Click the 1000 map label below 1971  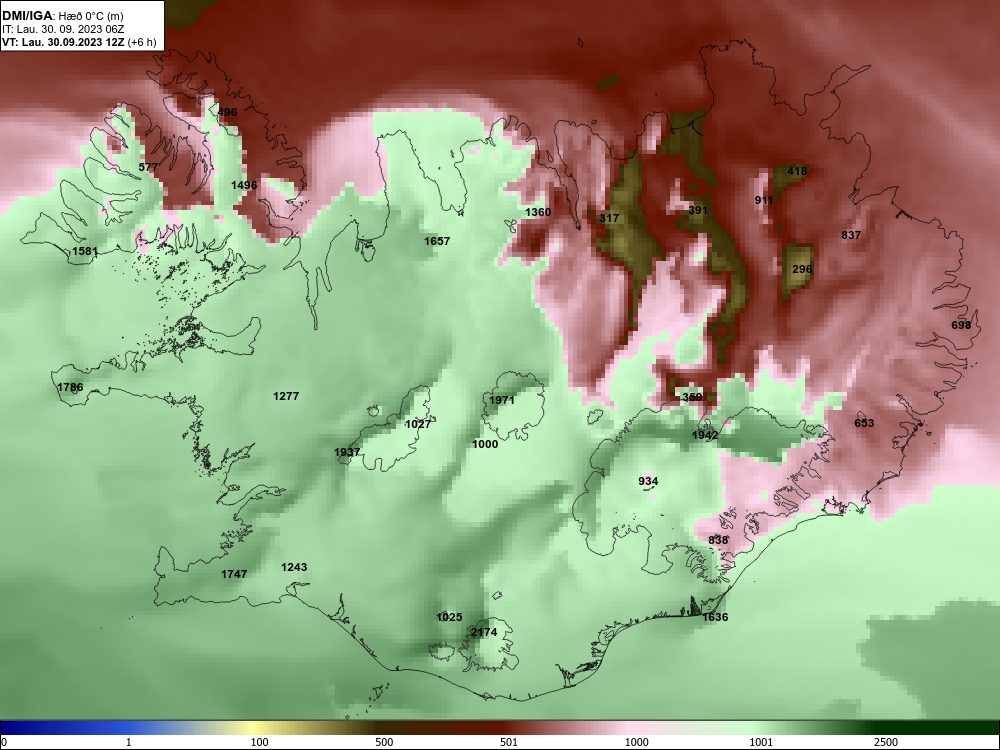tap(485, 444)
